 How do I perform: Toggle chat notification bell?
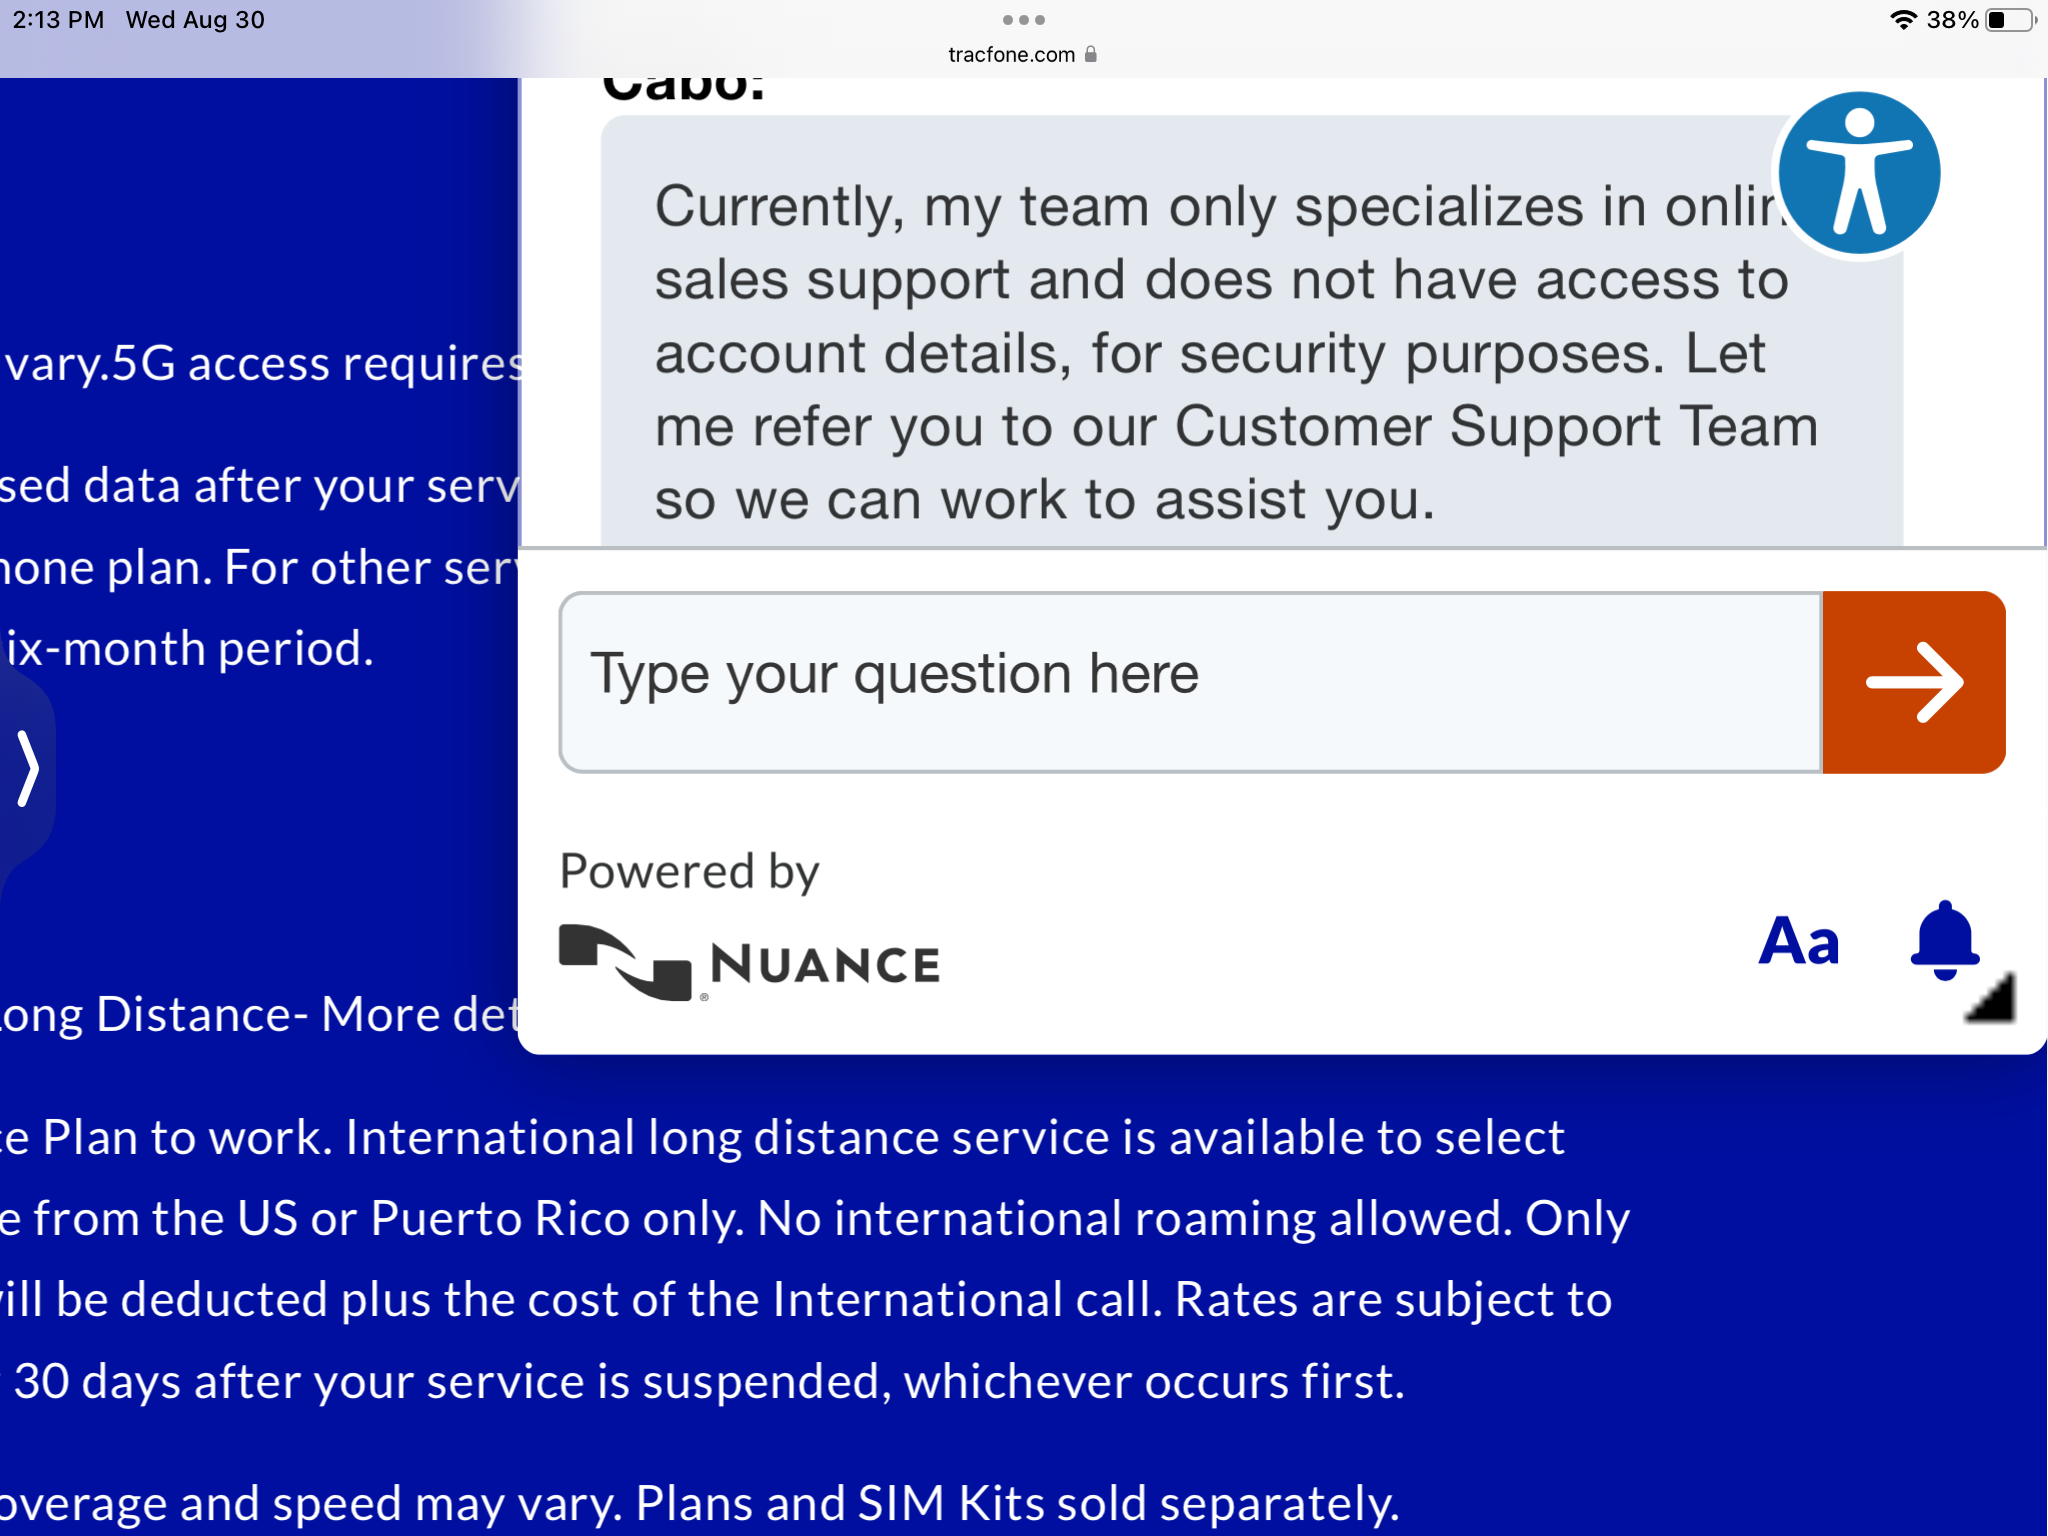[x=1945, y=940]
